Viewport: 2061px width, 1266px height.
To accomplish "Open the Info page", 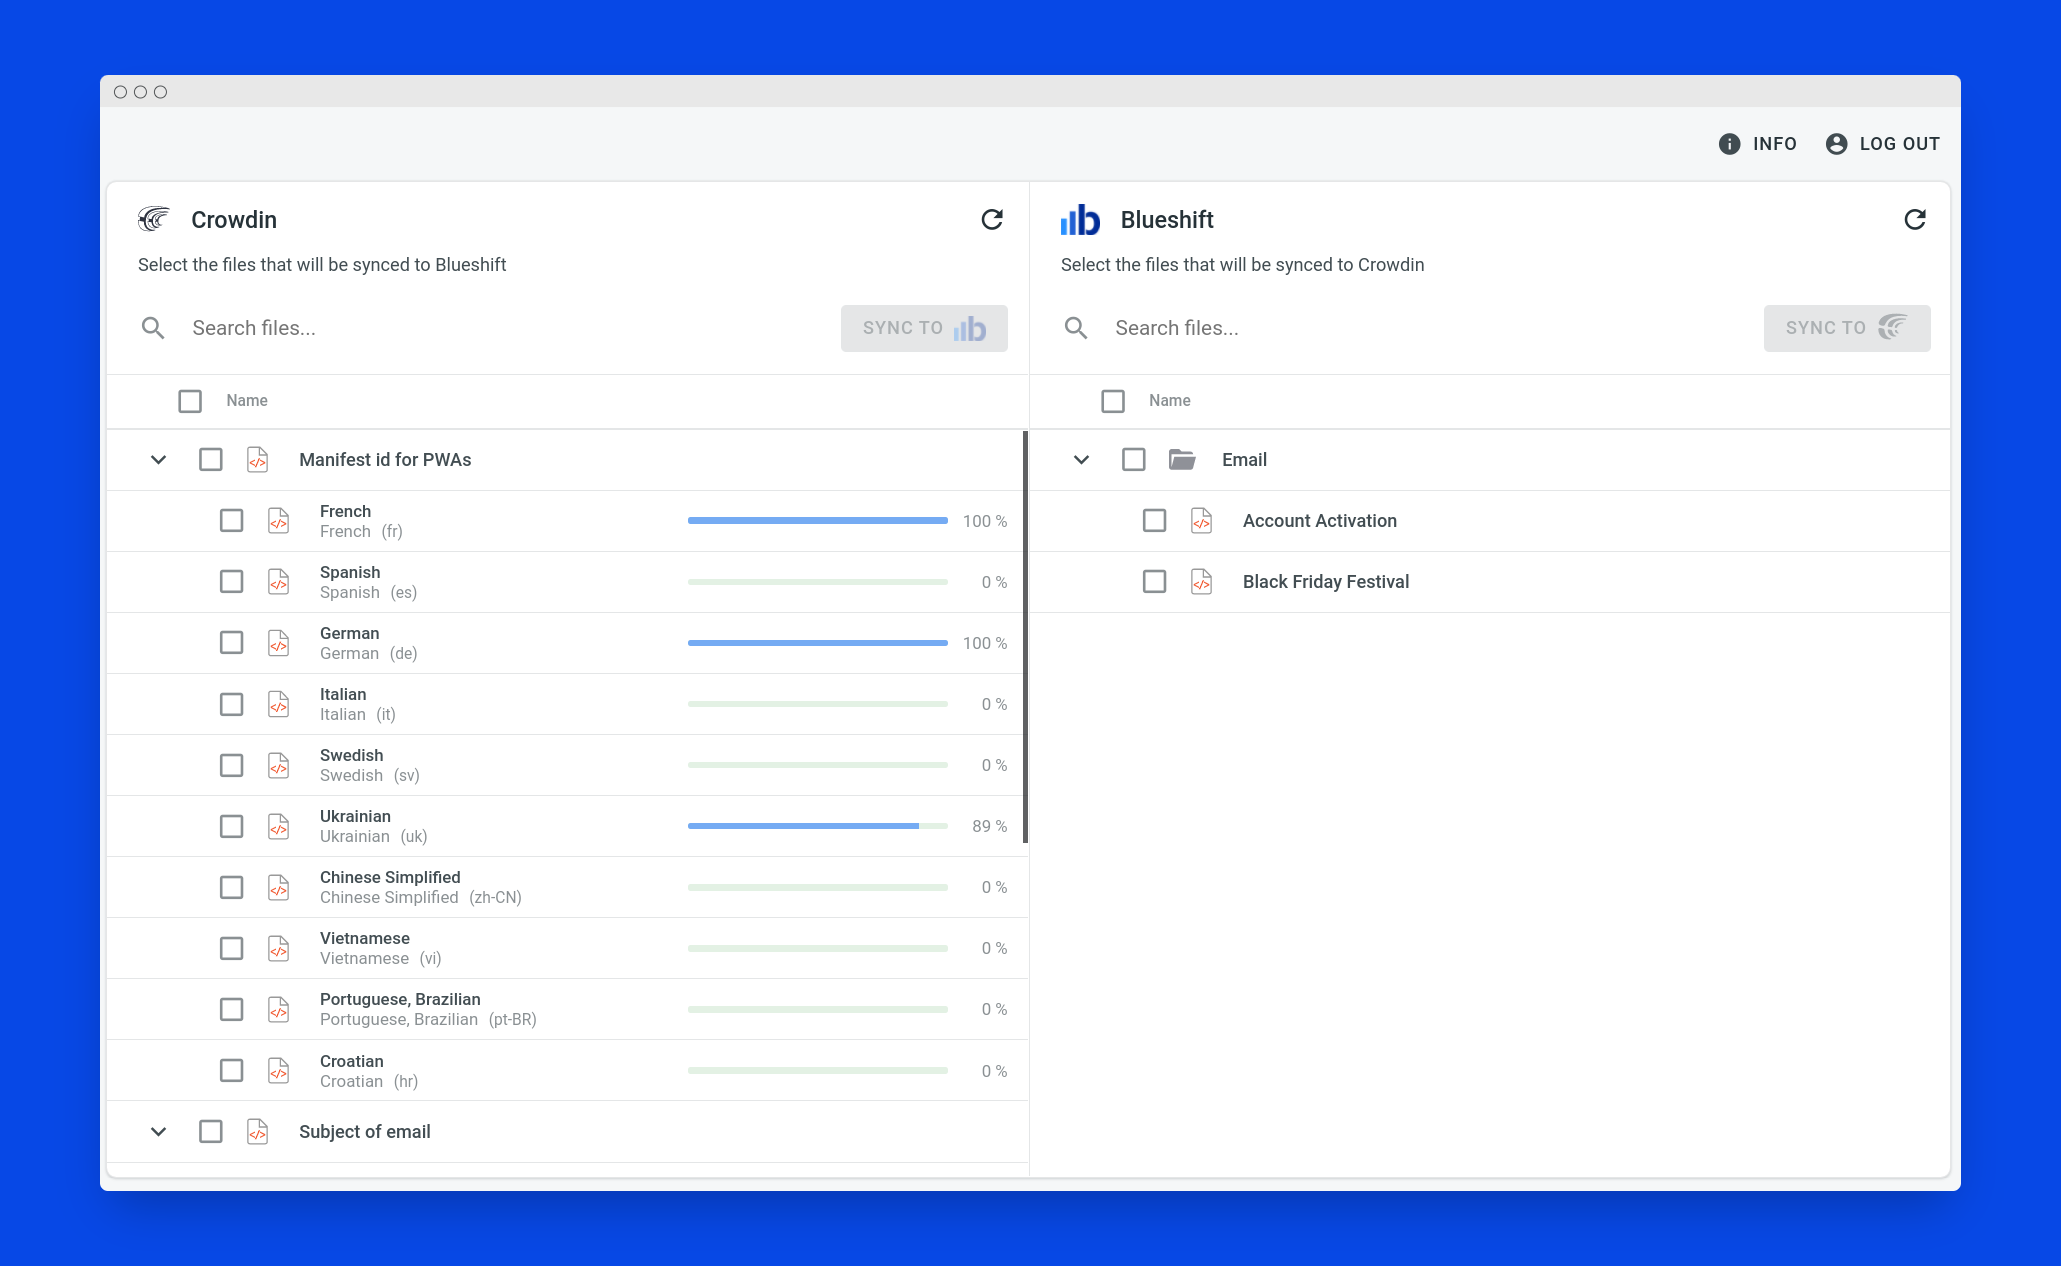I will click(x=1757, y=144).
